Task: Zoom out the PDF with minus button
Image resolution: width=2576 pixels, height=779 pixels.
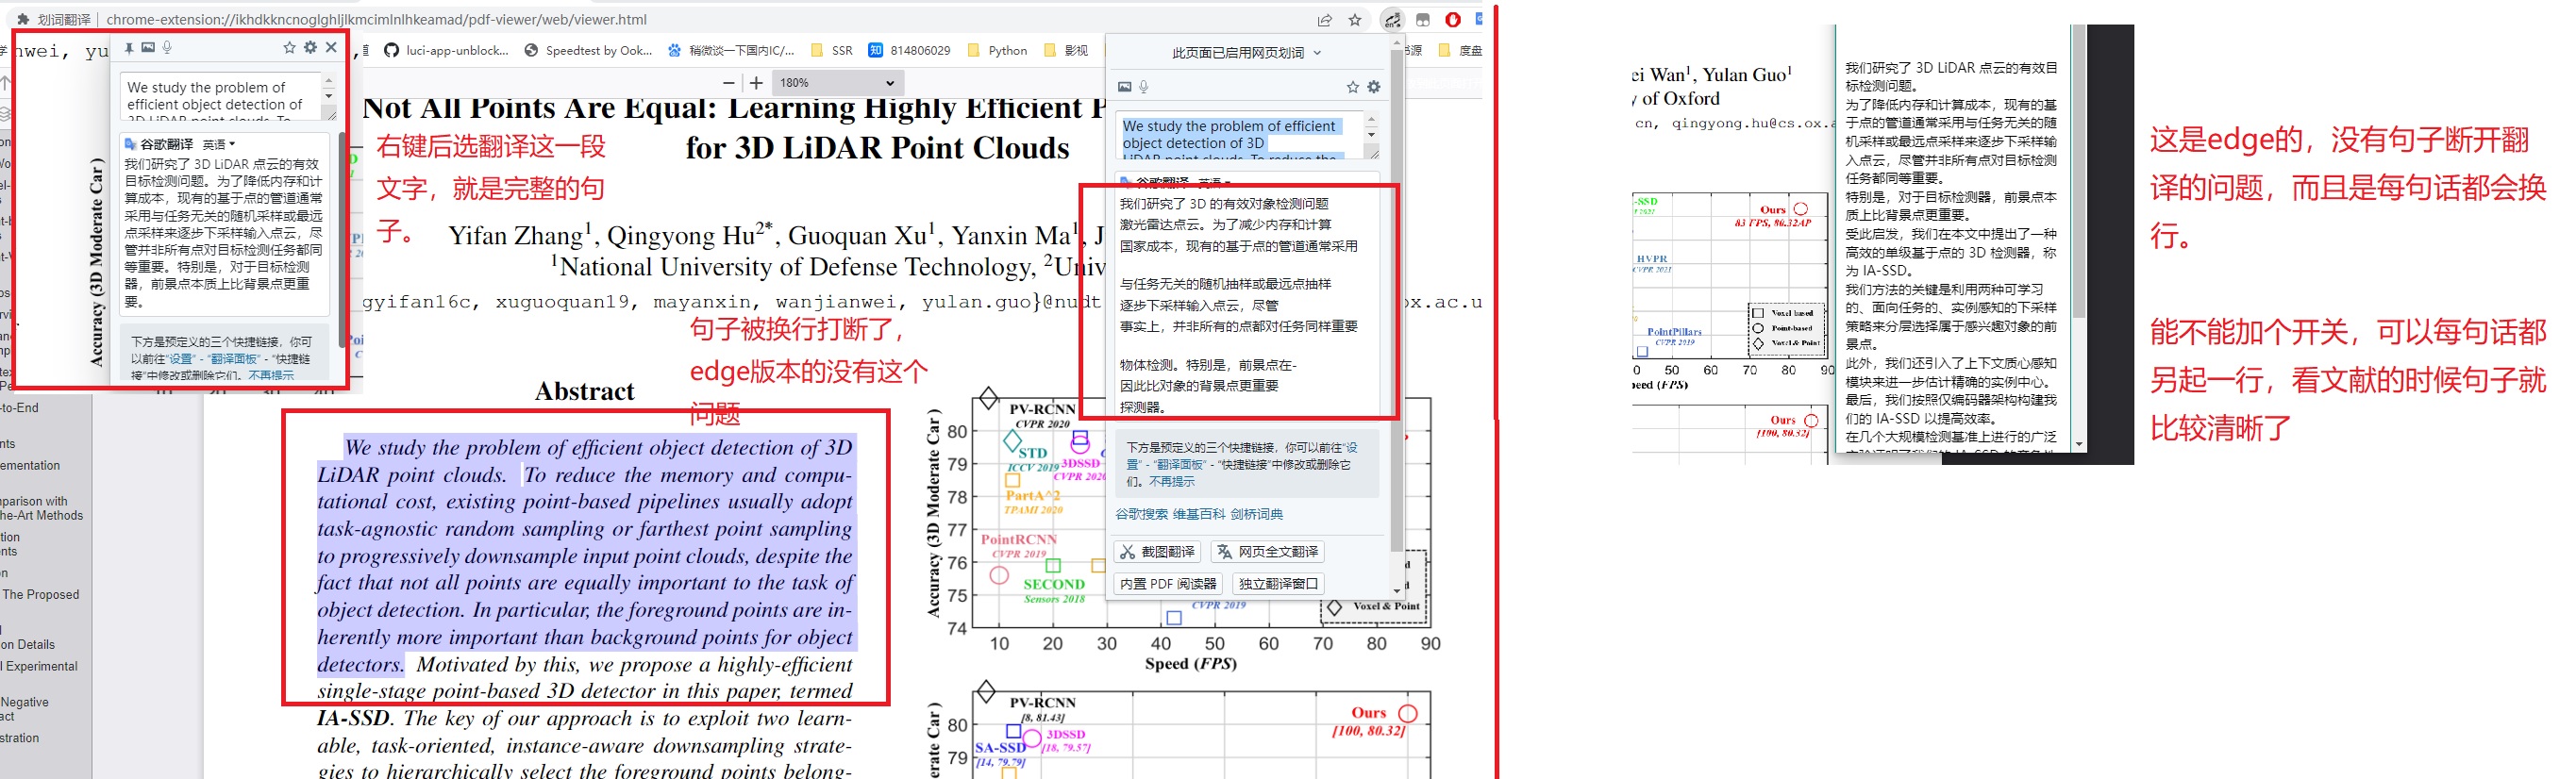Action: click(729, 83)
